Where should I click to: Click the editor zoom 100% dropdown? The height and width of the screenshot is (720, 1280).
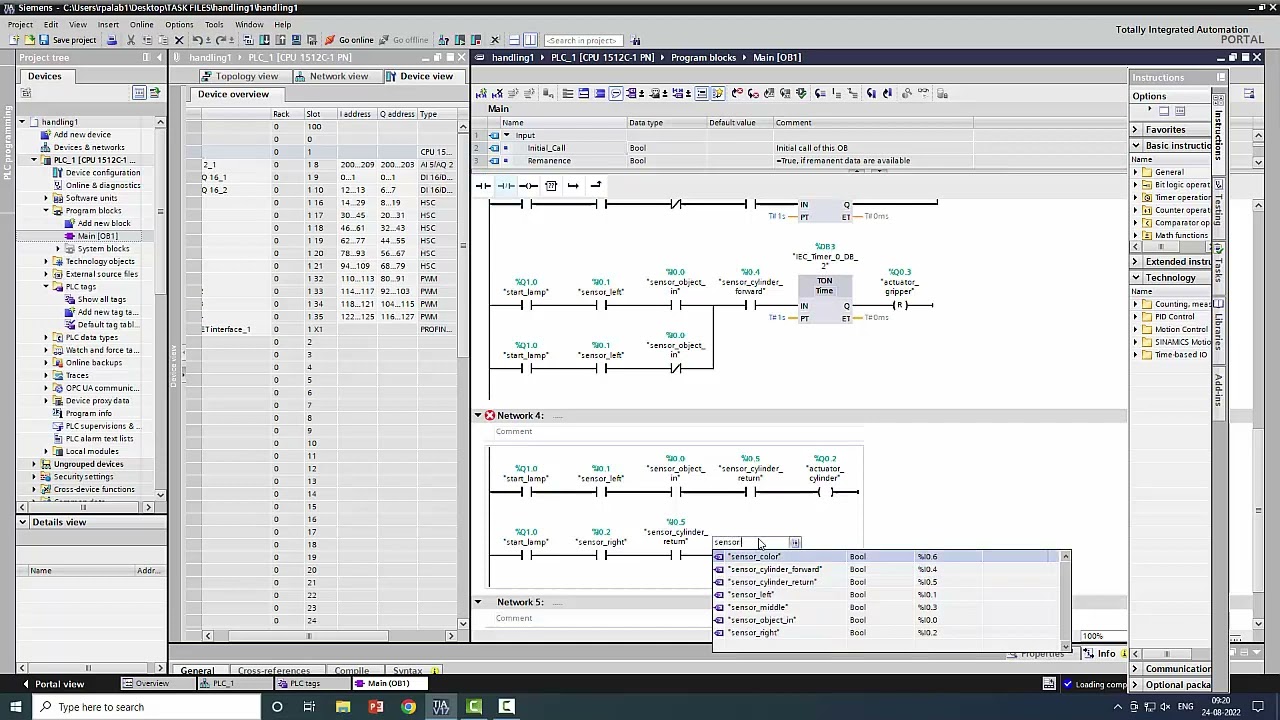1105,637
